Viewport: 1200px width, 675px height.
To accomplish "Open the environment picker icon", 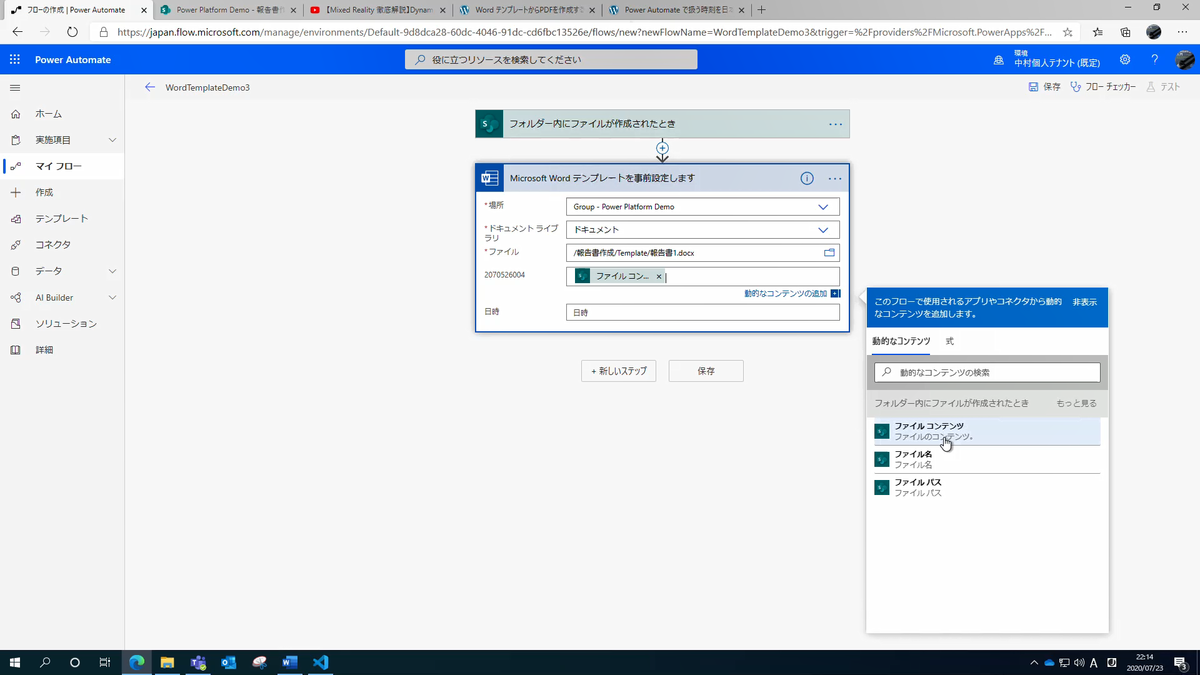I will coord(998,60).
